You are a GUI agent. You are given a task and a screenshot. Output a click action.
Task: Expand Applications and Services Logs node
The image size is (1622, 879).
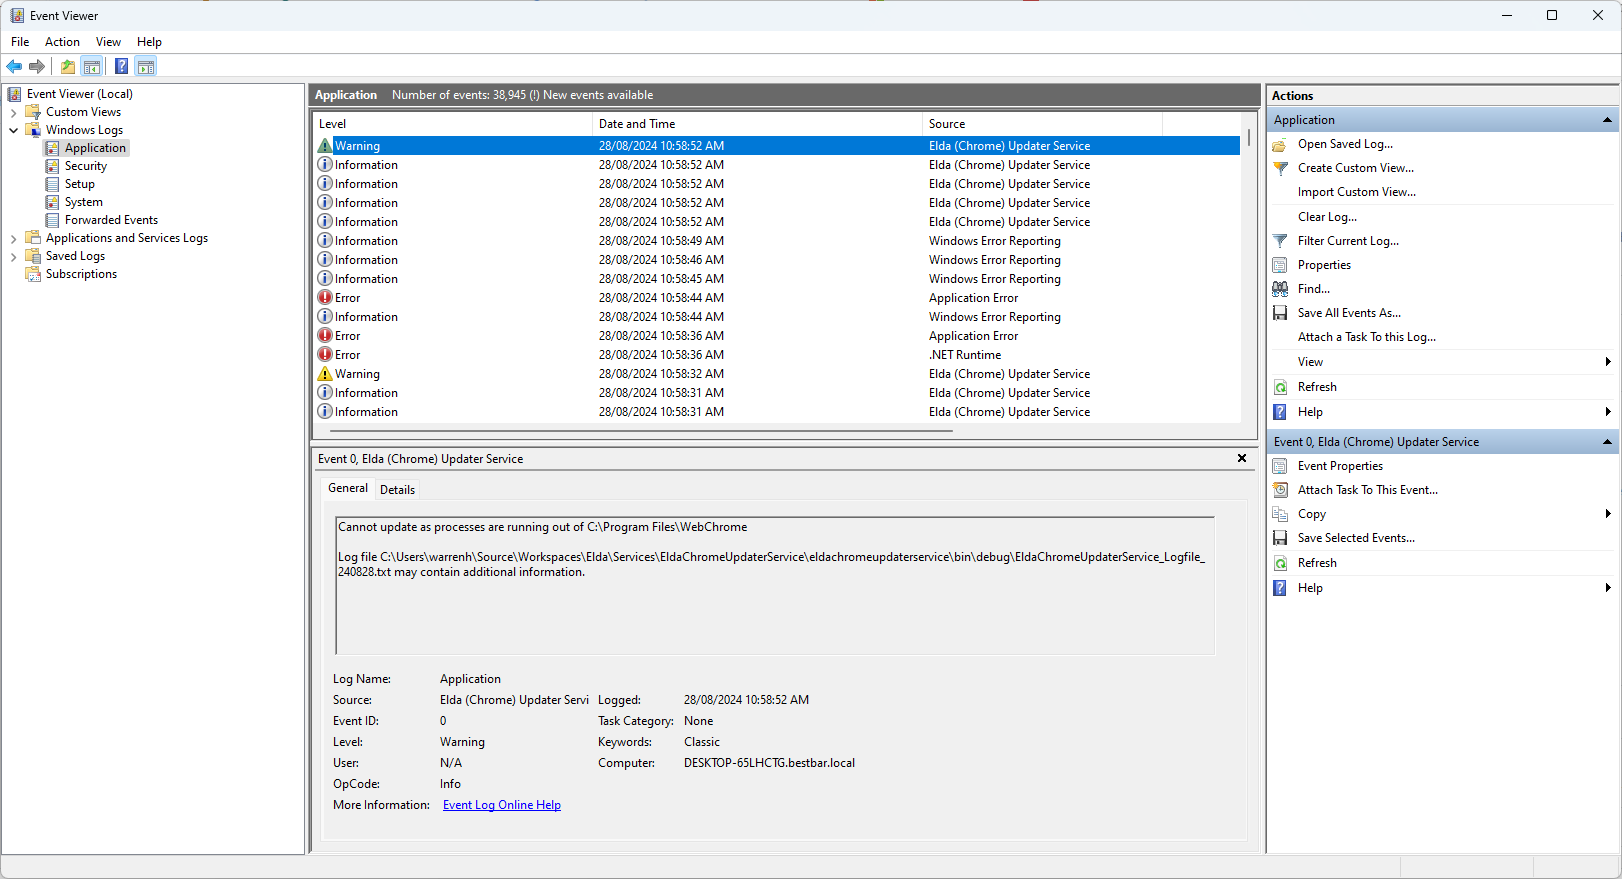(x=13, y=239)
